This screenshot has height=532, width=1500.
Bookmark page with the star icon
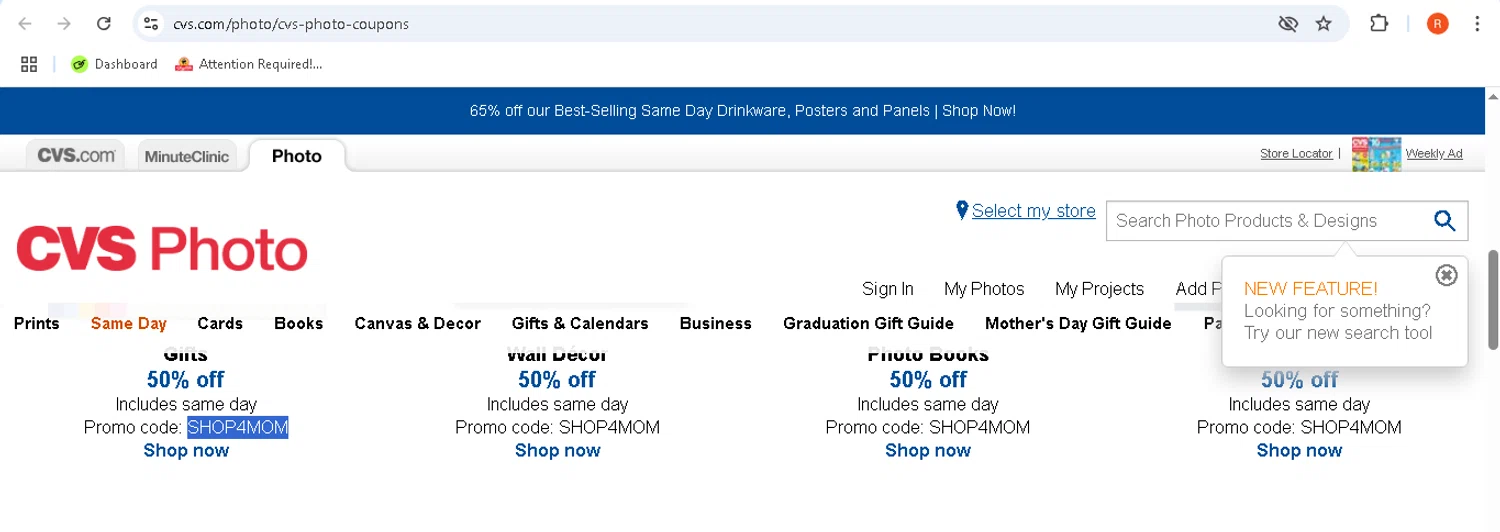(1323, 23)
